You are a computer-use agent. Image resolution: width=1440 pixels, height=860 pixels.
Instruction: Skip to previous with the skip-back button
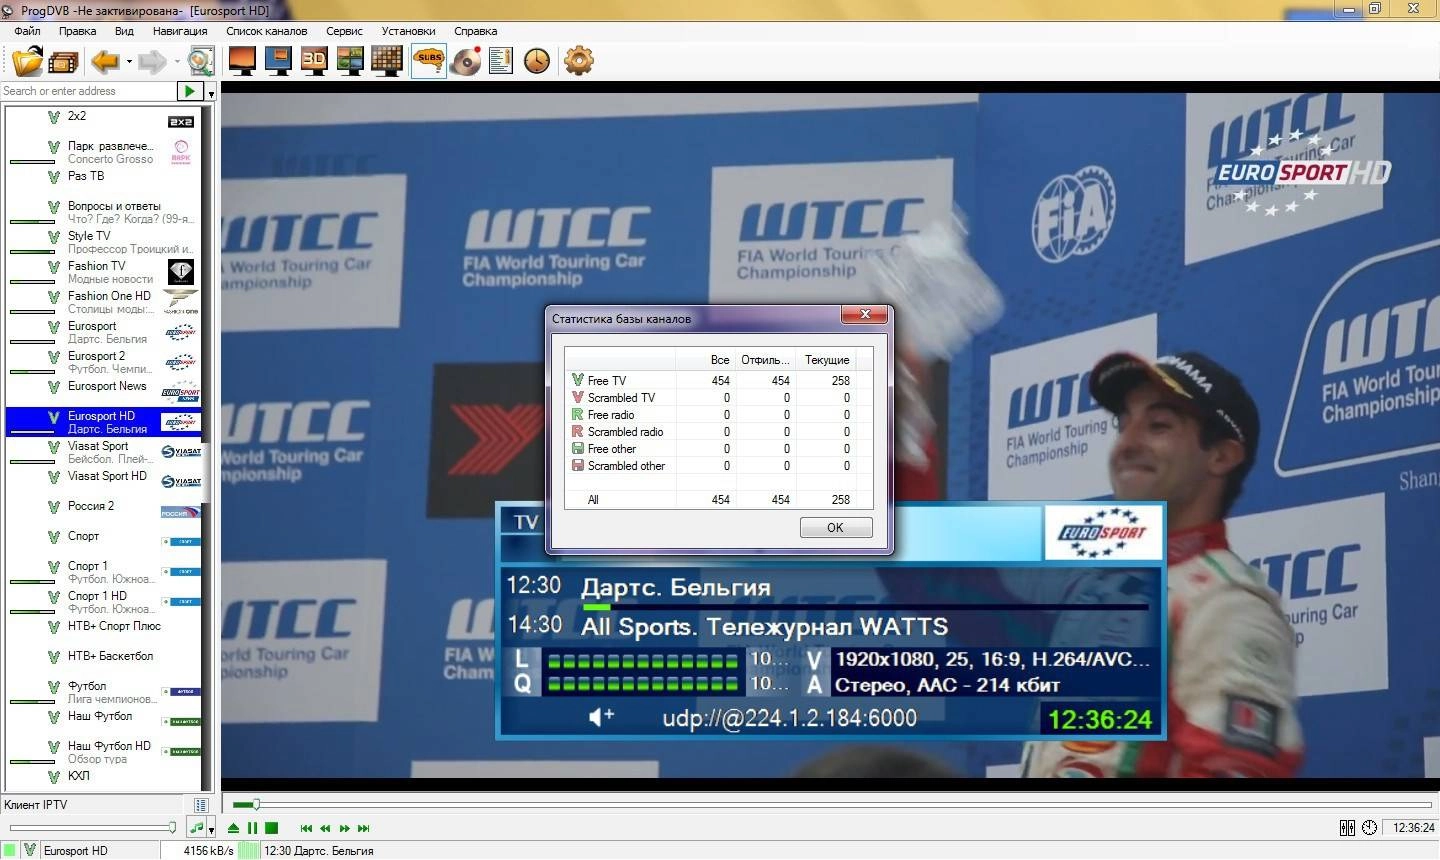coord(306,828)
